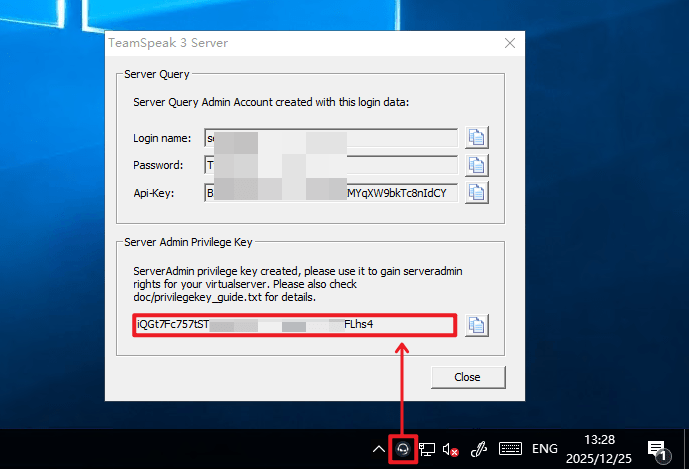The image size is (689, 469).
Task: Copy the Password to clipboard
Action: point(476,166)
